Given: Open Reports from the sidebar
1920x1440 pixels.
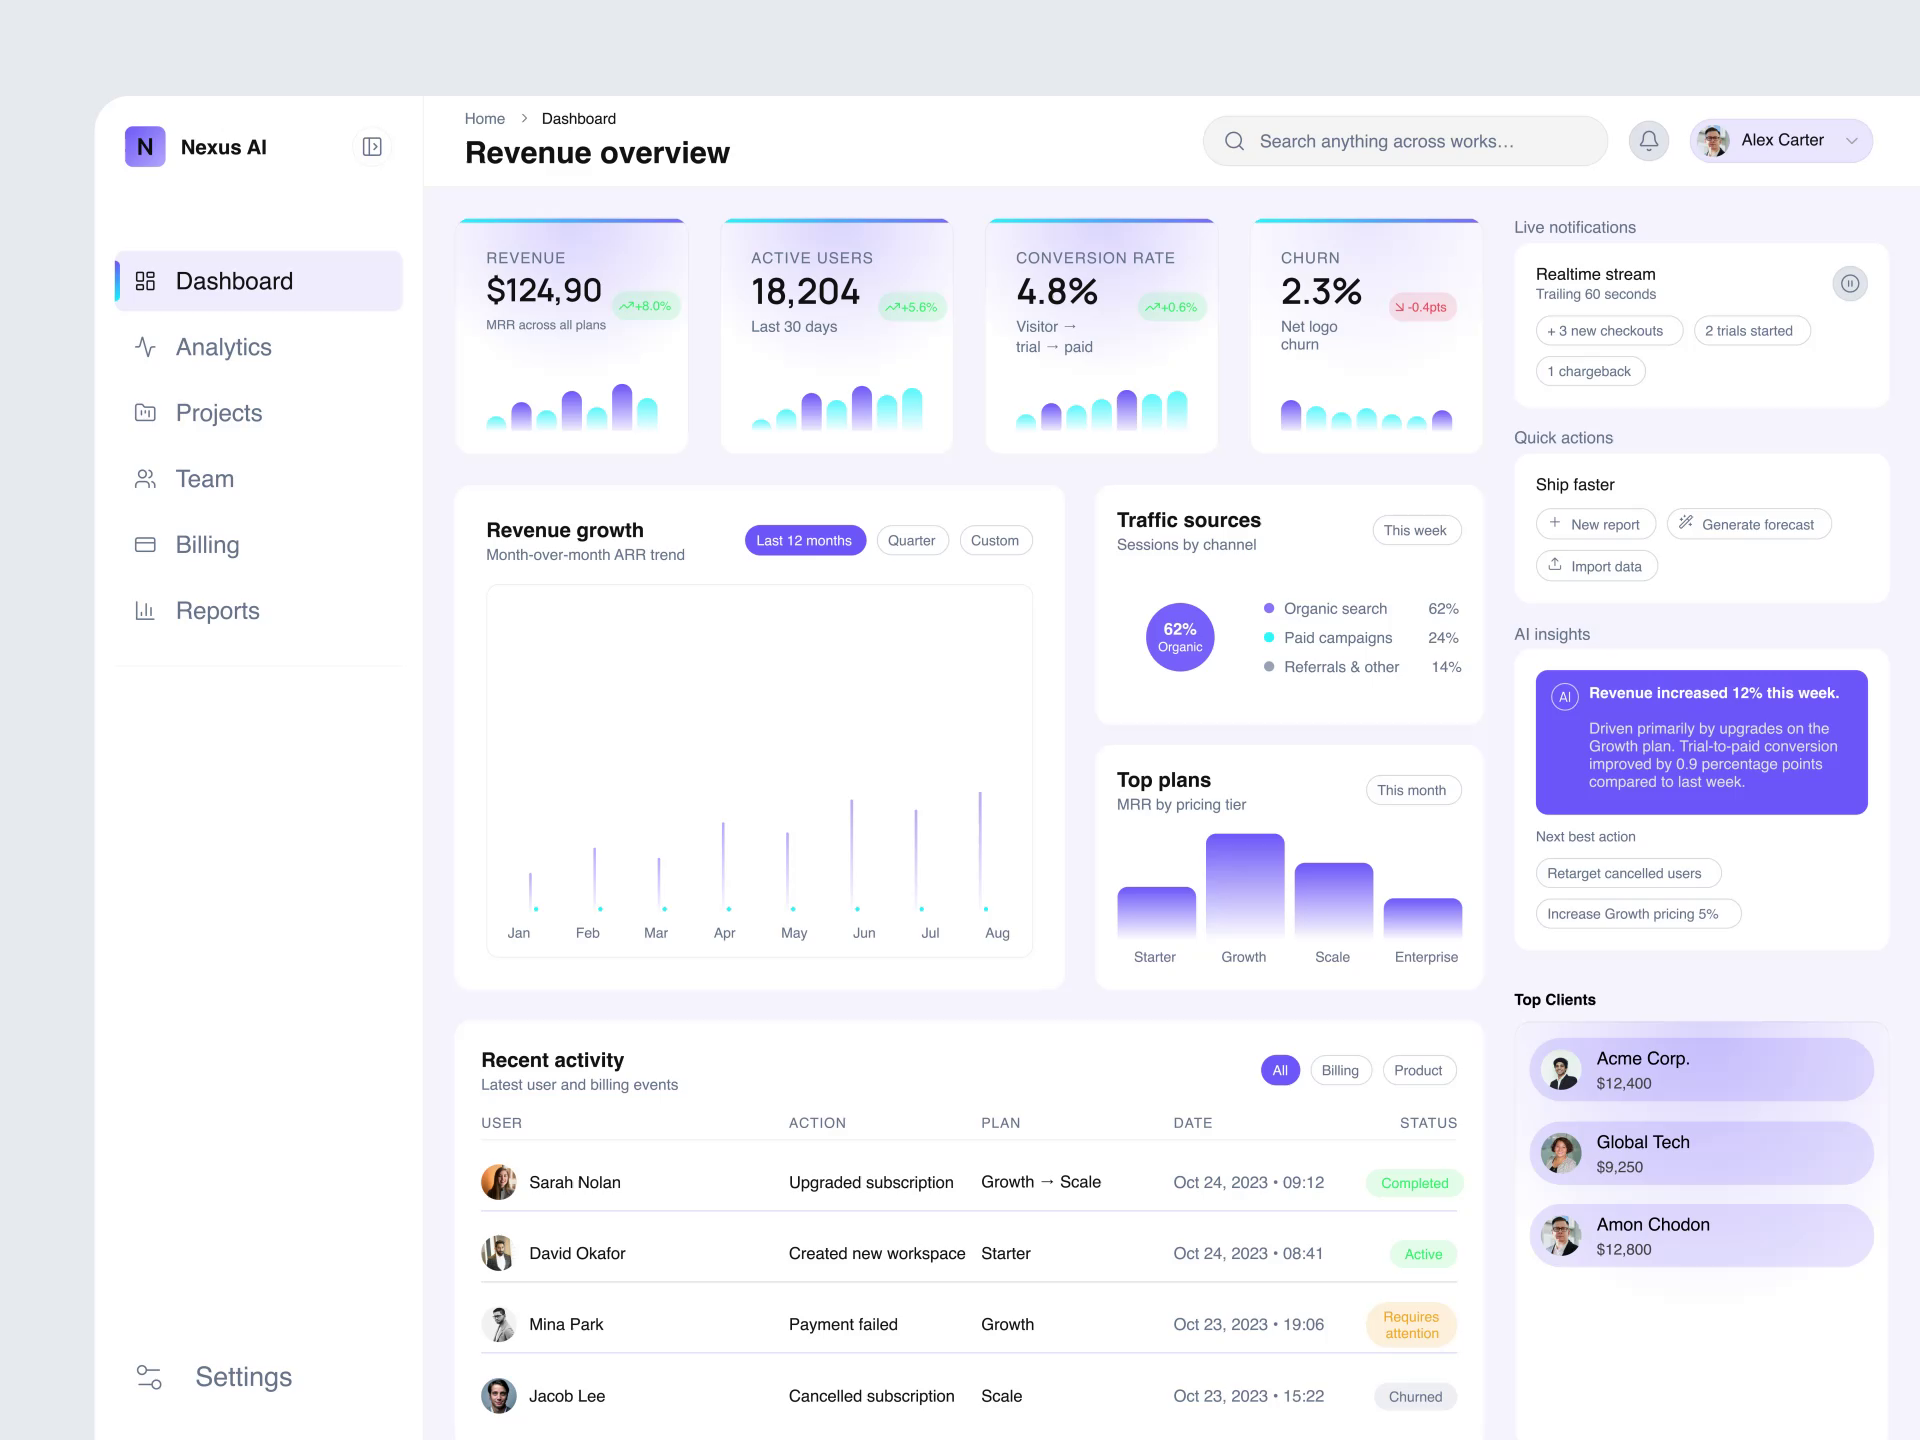Looking at the screenshot, I should [x=217, y=610].
